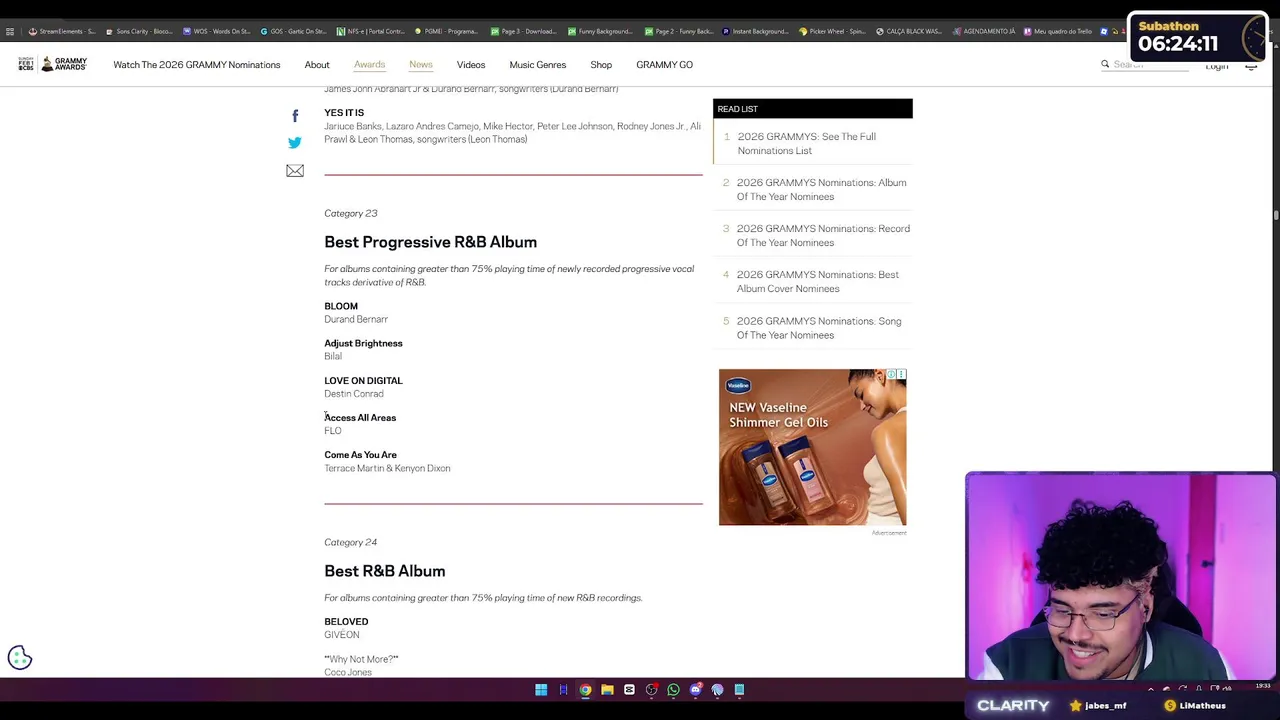Select the BLOOM nominee title

[x=341, y=306]
